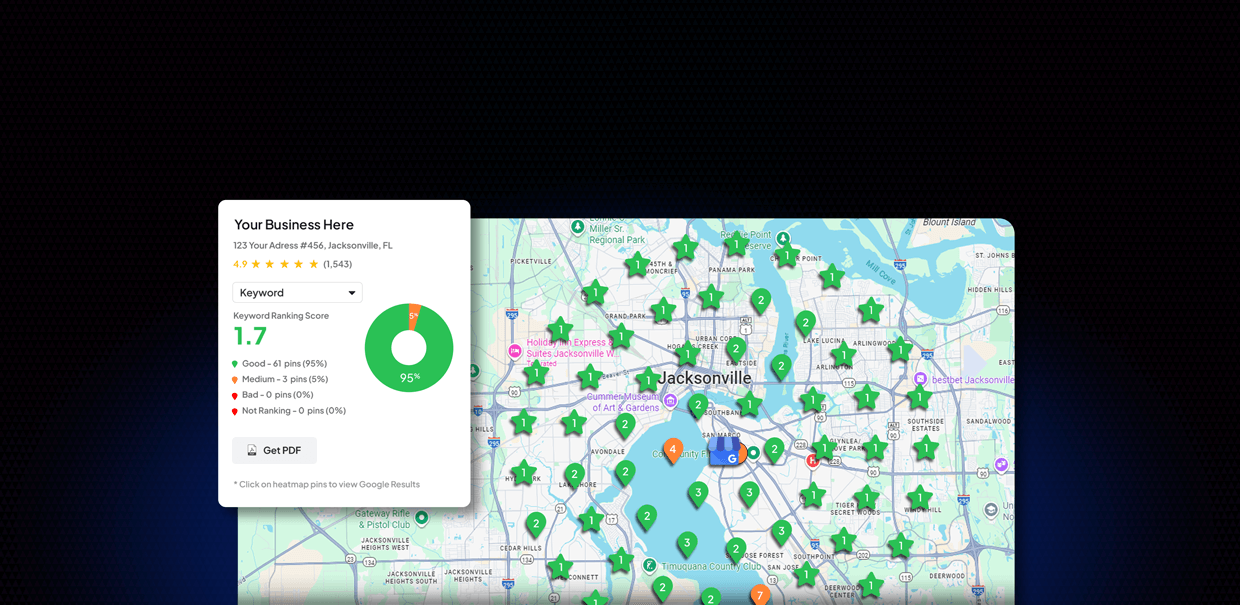Viewport: 1240px width, 605px height.
Task: Click the Good – 61 pins legend entry
Action: pos(283,364)
